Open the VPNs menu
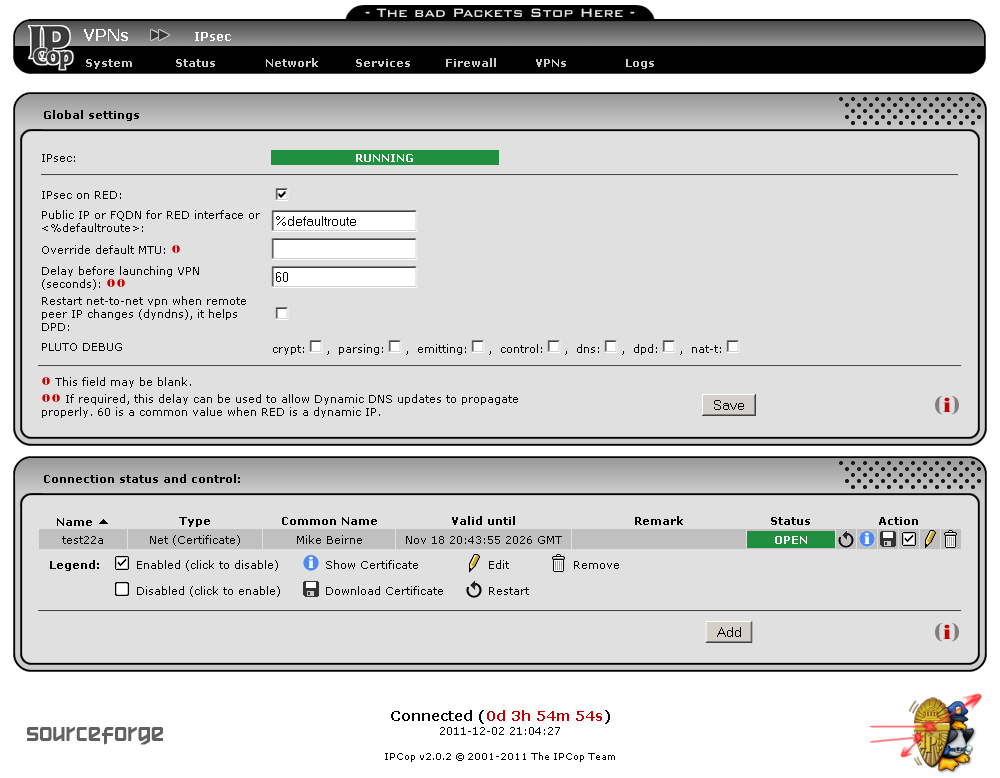Viewport: 1000px width, 778px height. [551, 63]
